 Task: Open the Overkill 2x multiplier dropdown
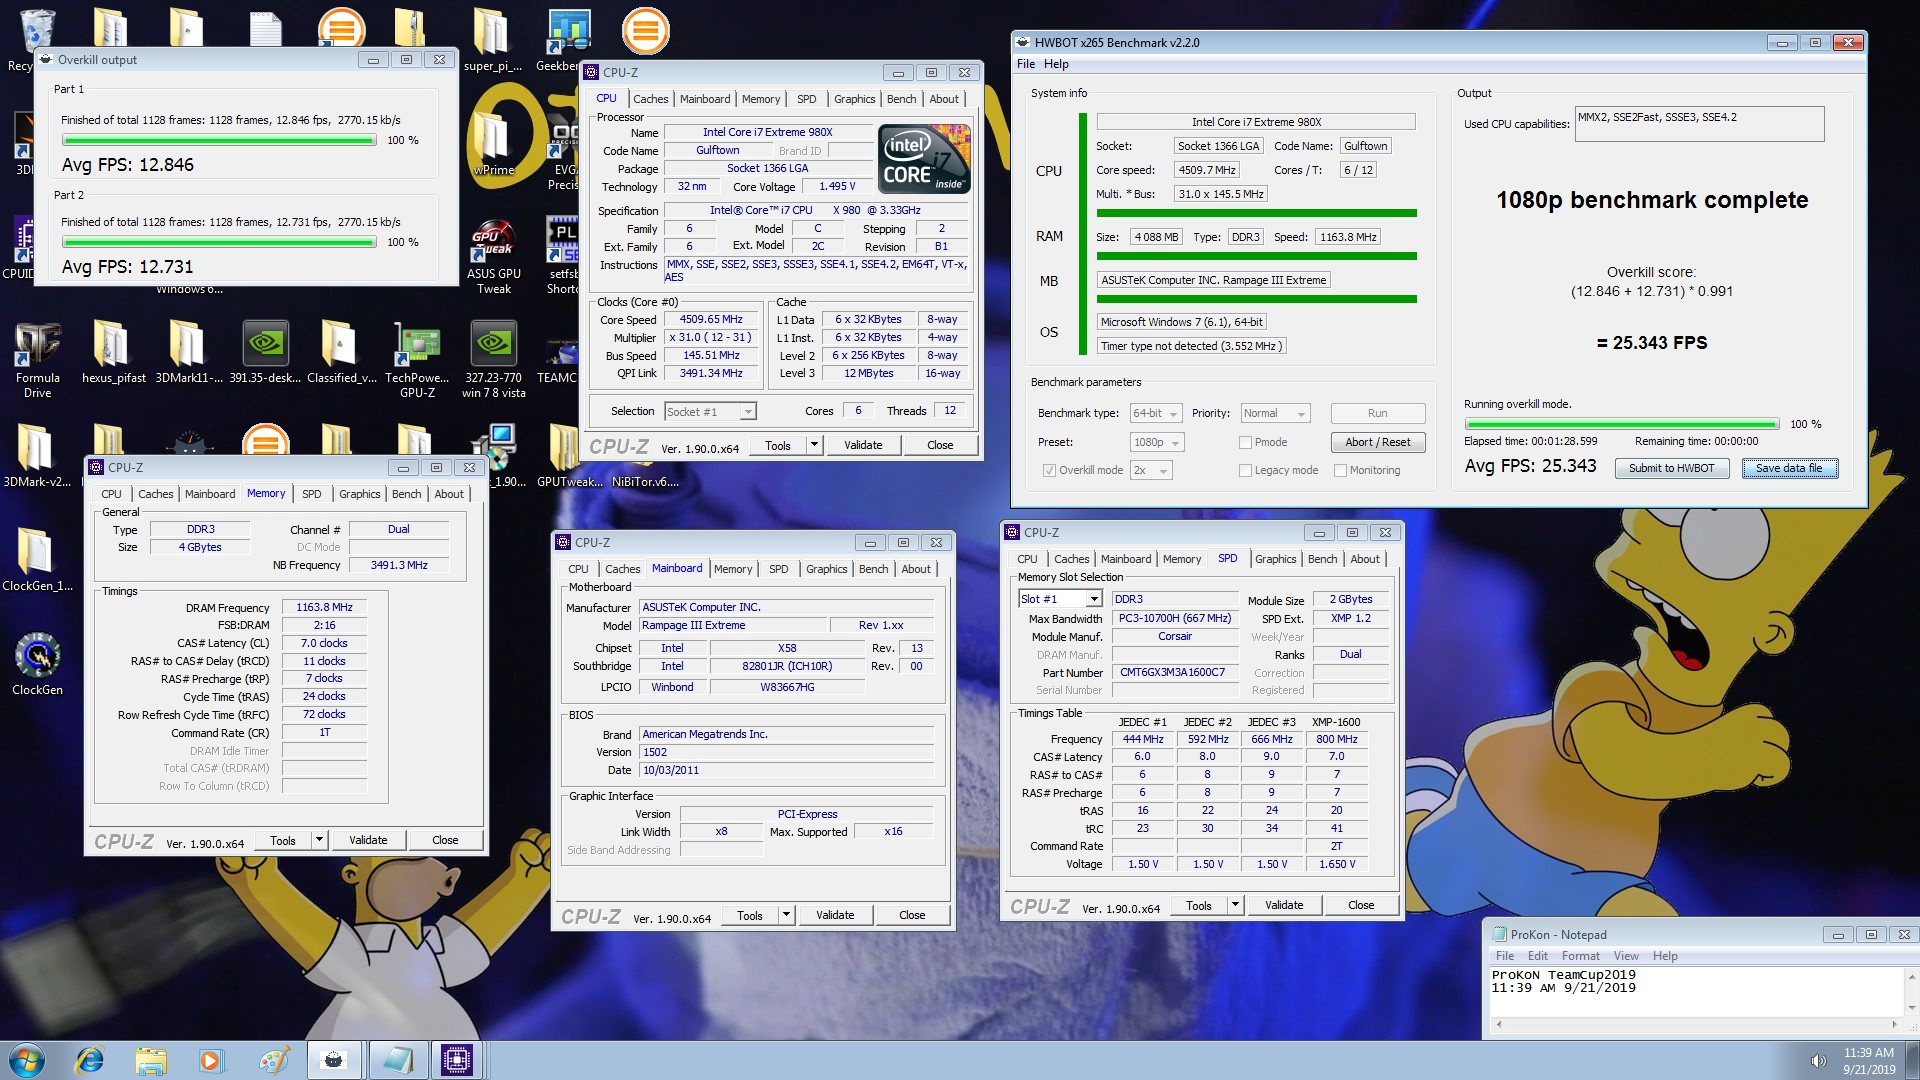click(x=1151, y=470)
